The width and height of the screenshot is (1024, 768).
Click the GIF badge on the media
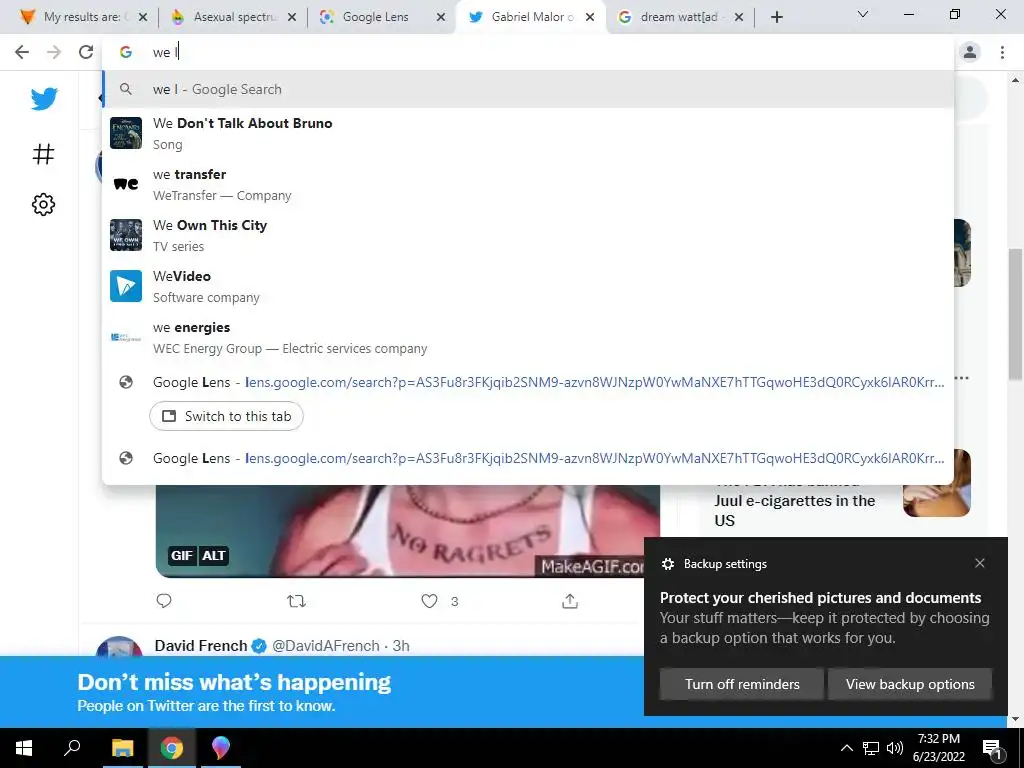point(182,556)
